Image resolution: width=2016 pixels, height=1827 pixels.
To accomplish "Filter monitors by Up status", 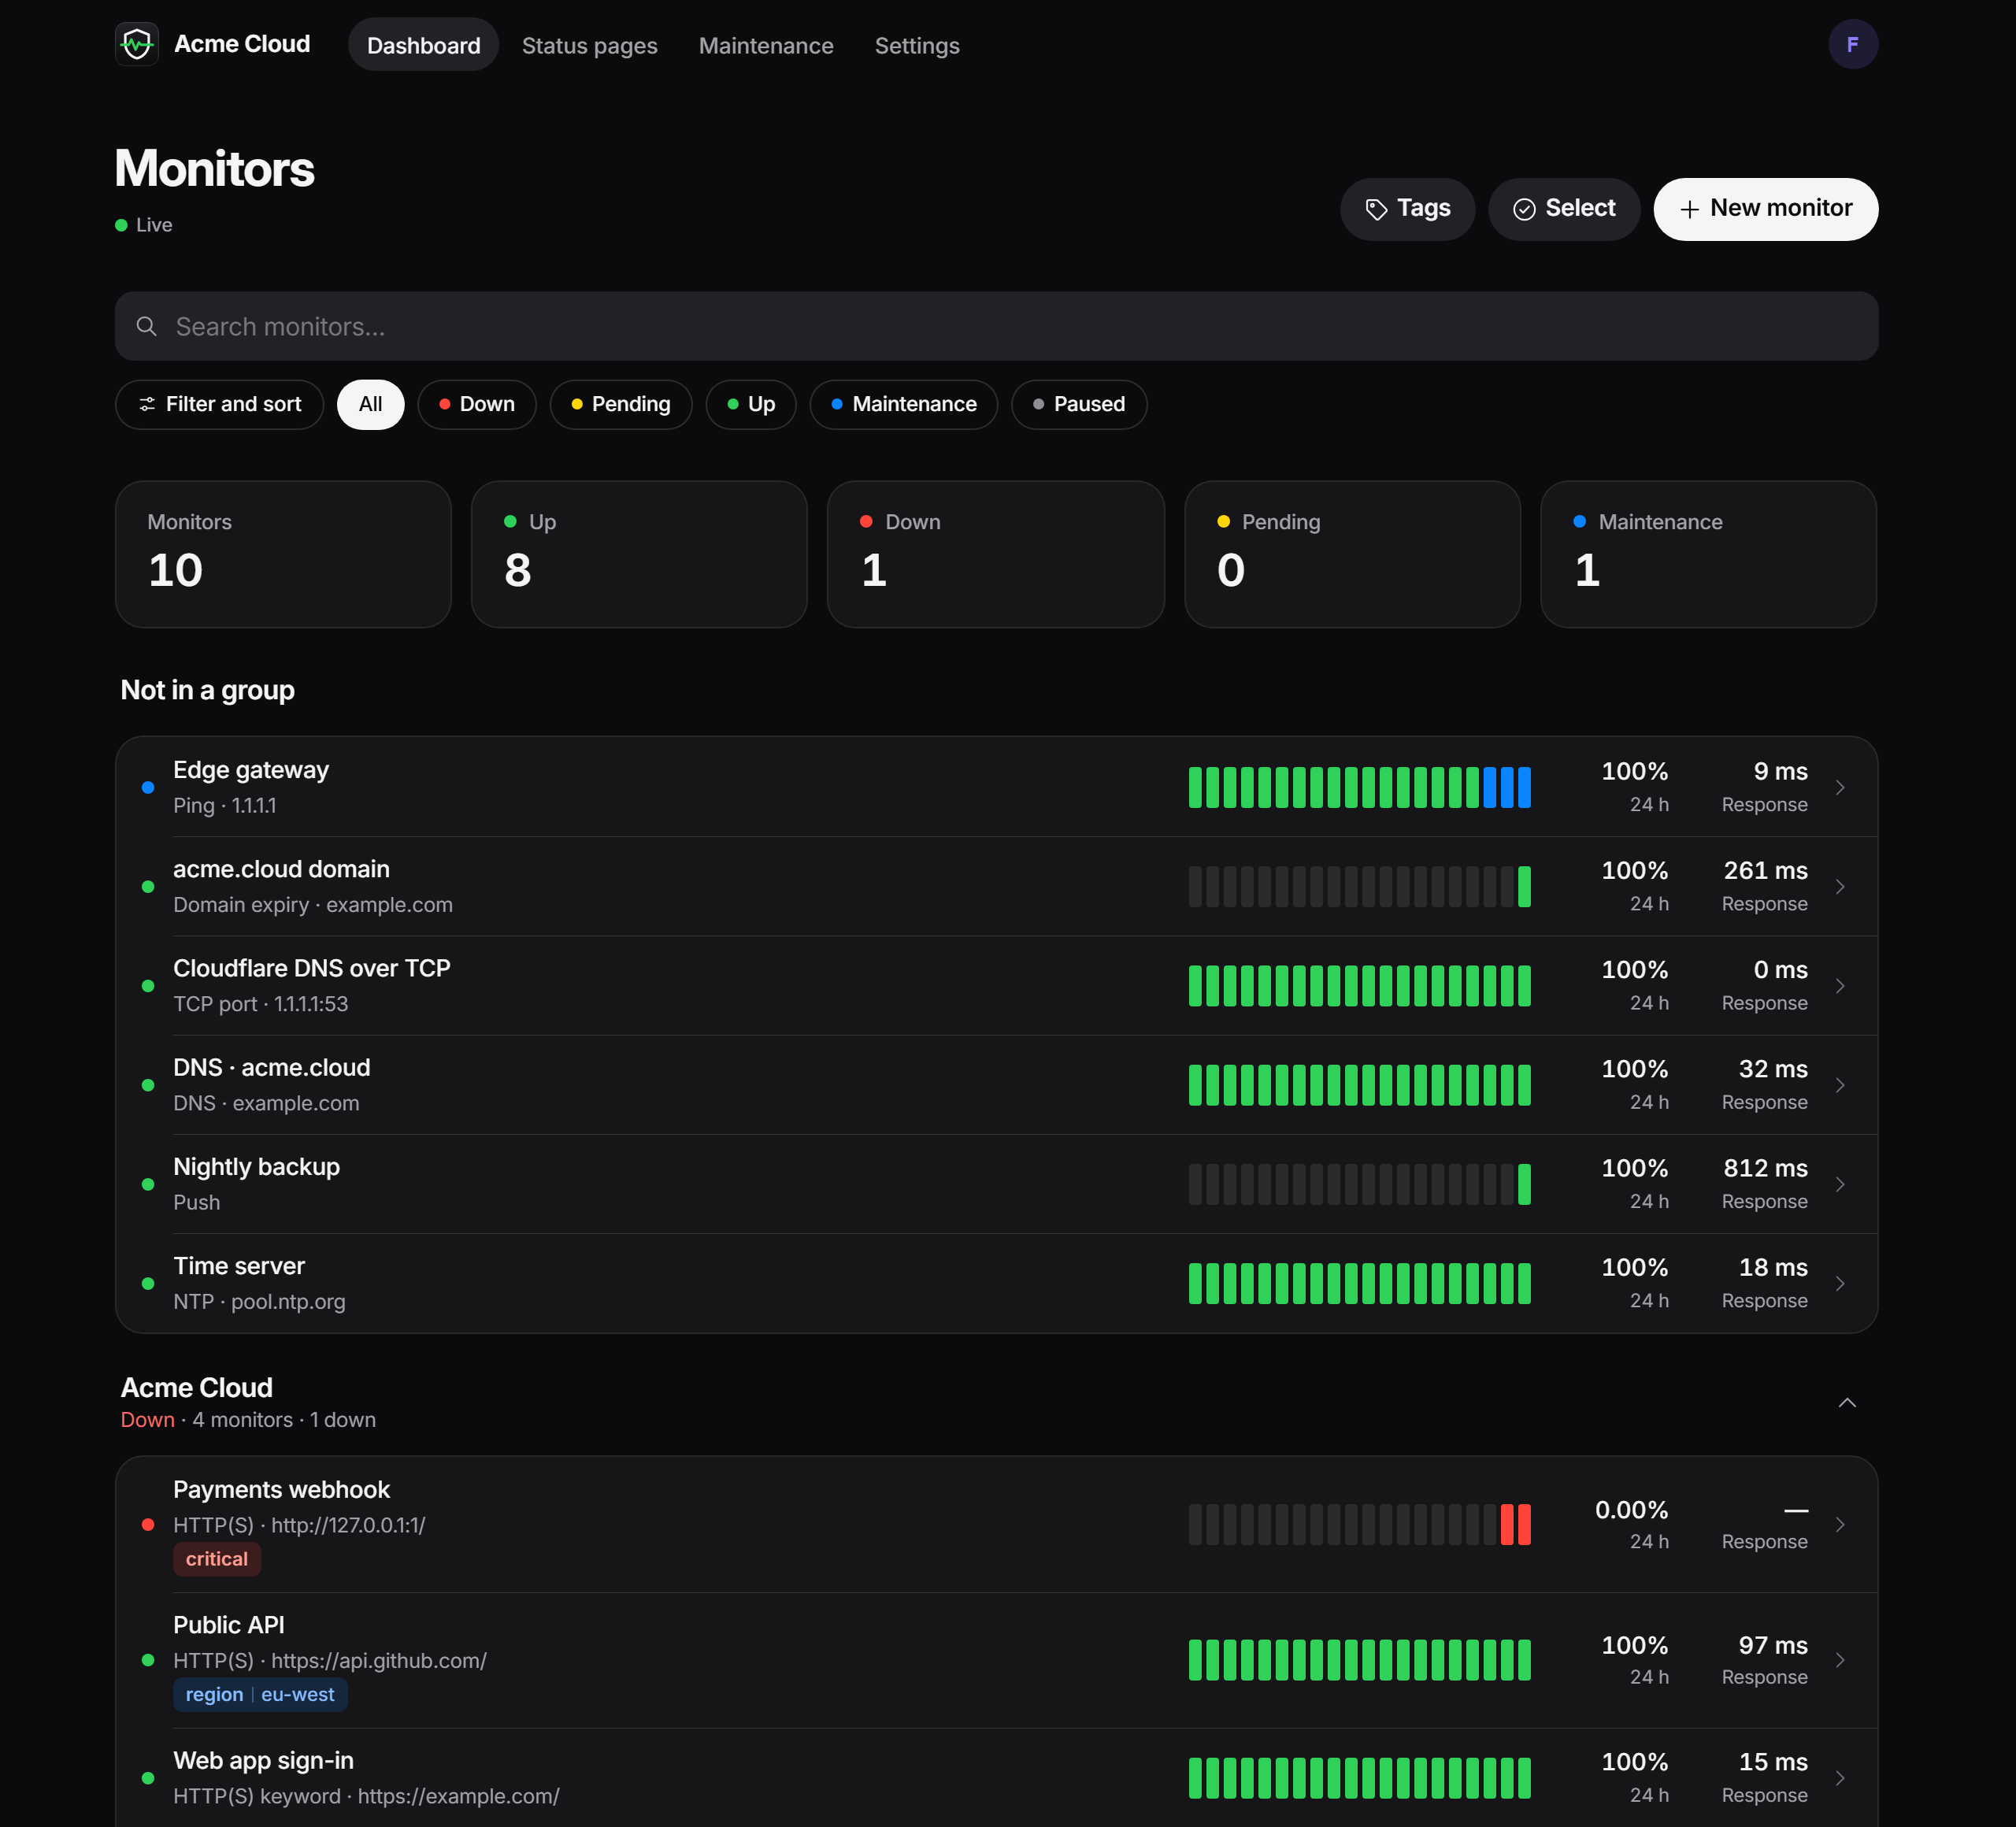I will (750, 404).
